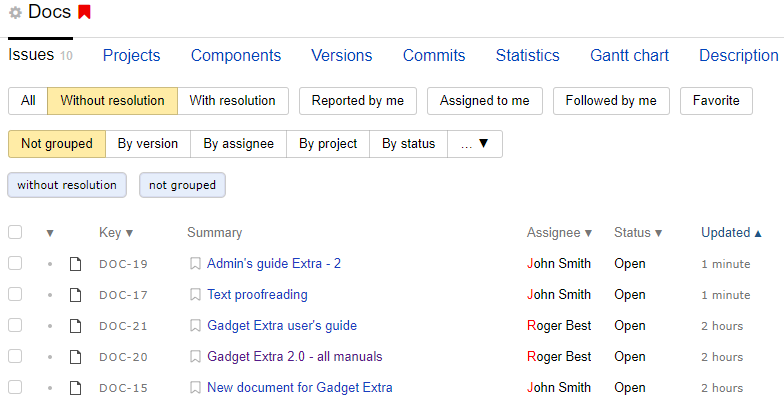Switch to the Gantt chart tab
This screenshot has width=784, height=402.
point(629,56)
